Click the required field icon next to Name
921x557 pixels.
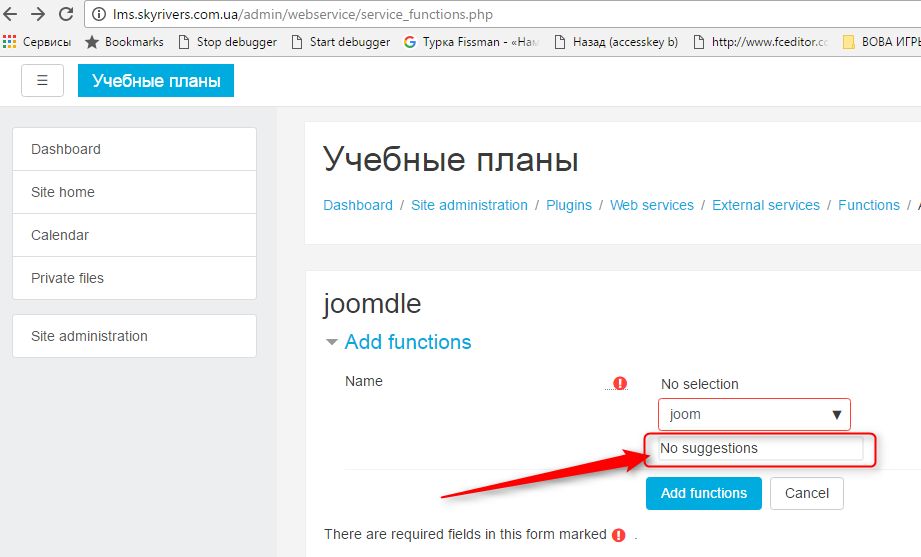pyautogui.click(x=620, y=383)
